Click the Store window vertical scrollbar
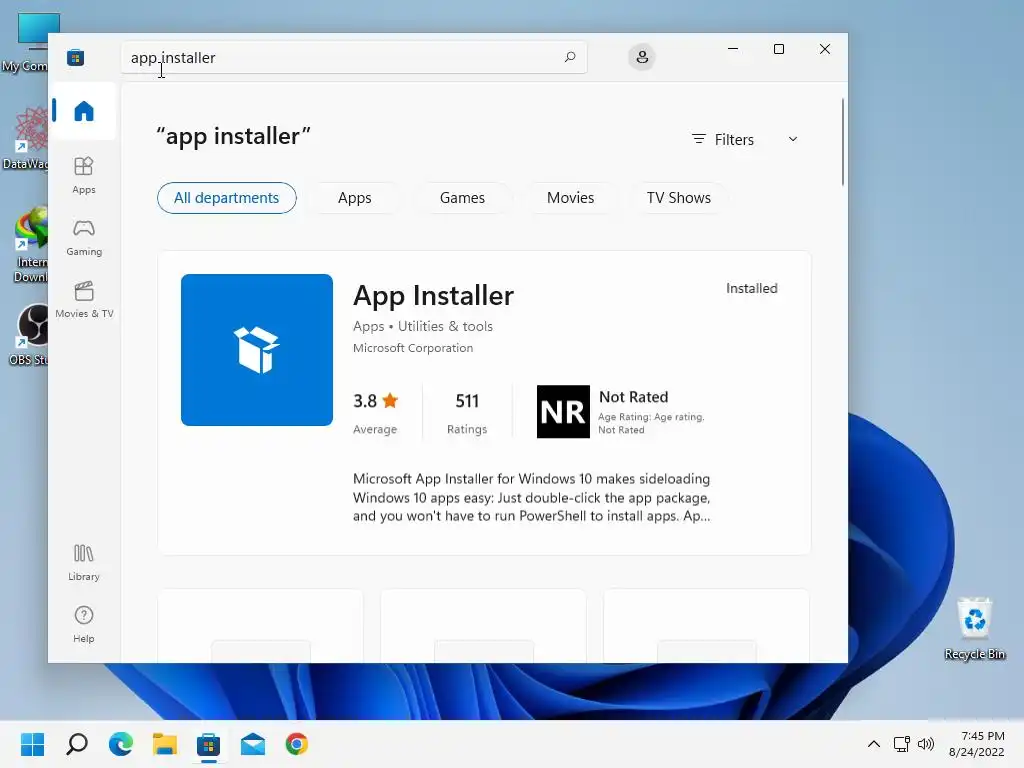This screenshot has width=1024, height=768. point(842,142)
